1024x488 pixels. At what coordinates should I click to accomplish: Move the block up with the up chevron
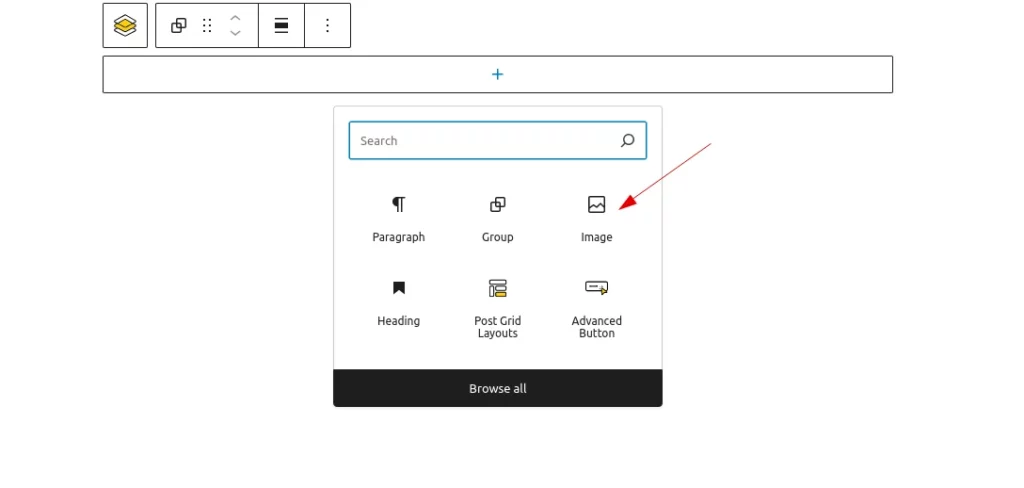coord(235,18)
